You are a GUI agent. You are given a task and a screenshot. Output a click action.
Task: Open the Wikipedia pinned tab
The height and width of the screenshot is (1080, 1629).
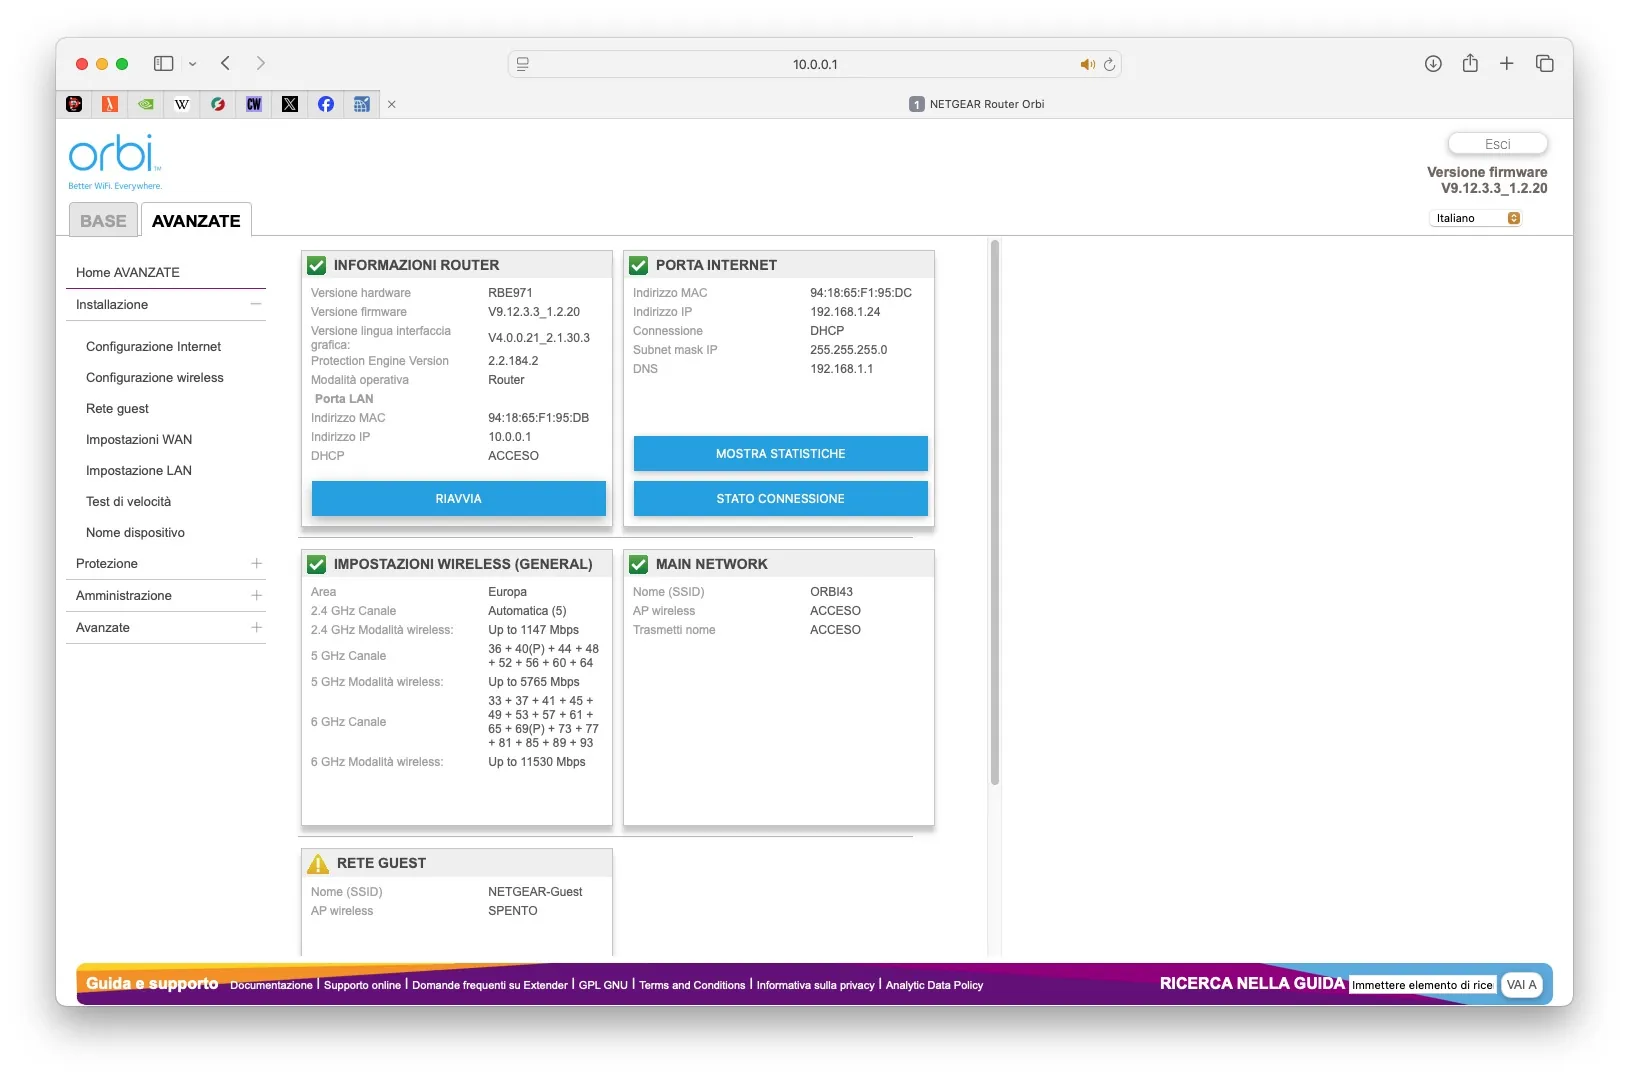click(x=182, y=104)
